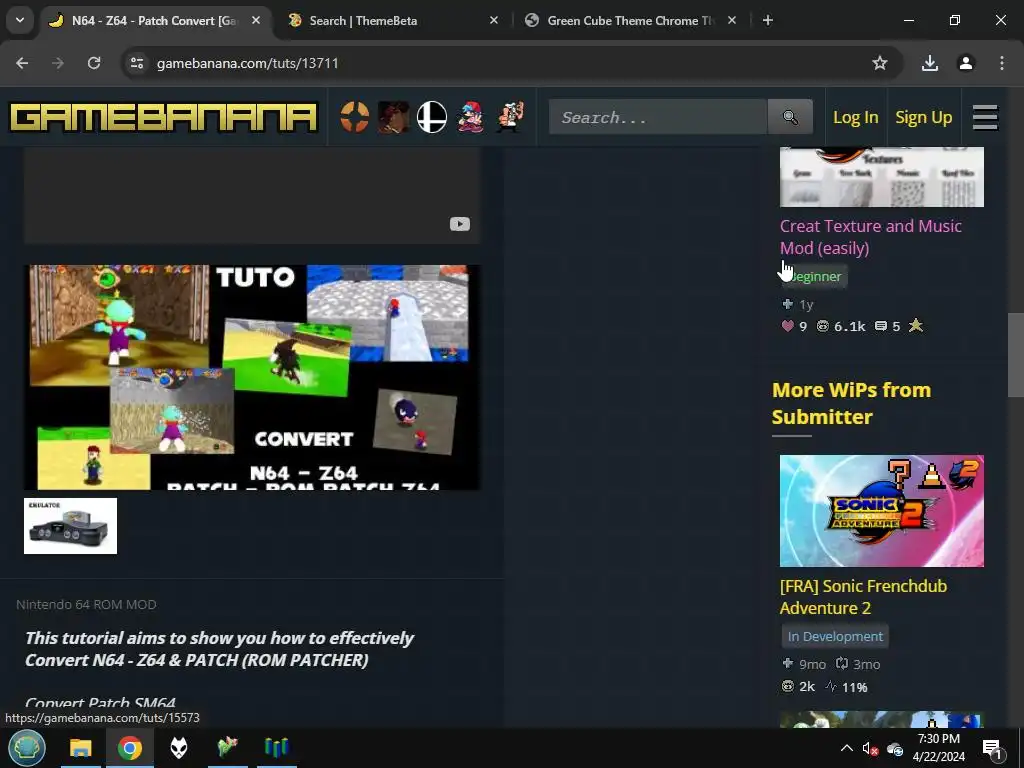1024x768 pixels.
Task: Click the YouTube logo on video embed
Action: [x=460, y=224]
